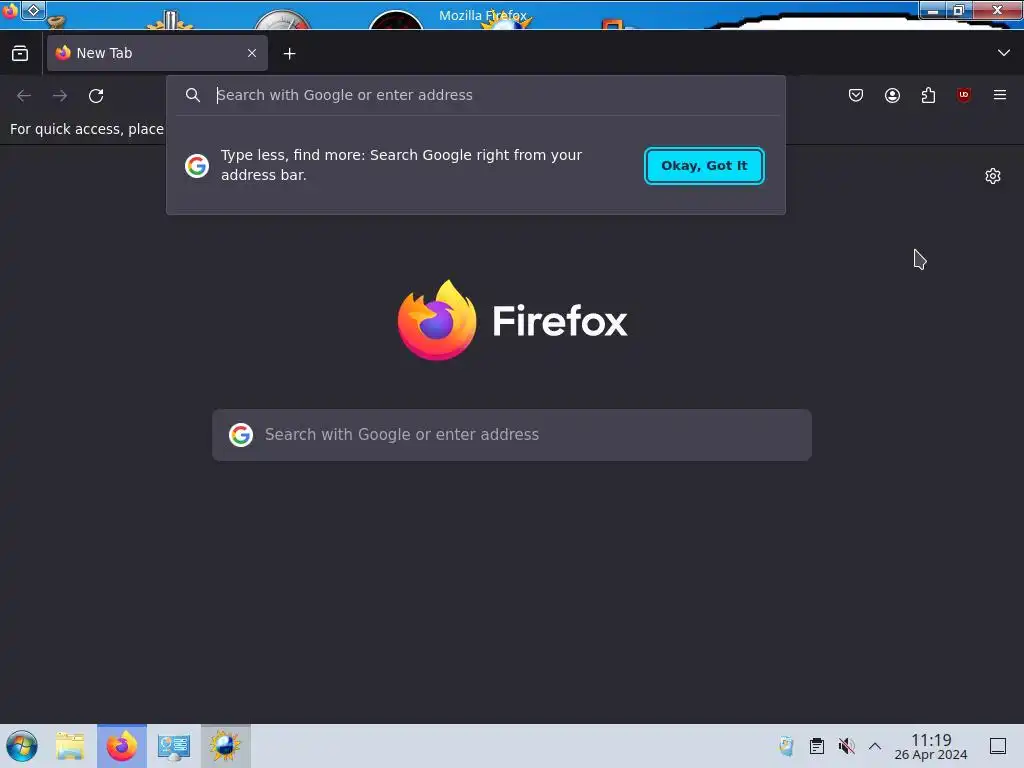The image size is (1024, 768).
Task: Click the Google logo in the tip
Action: click(197, 166)
